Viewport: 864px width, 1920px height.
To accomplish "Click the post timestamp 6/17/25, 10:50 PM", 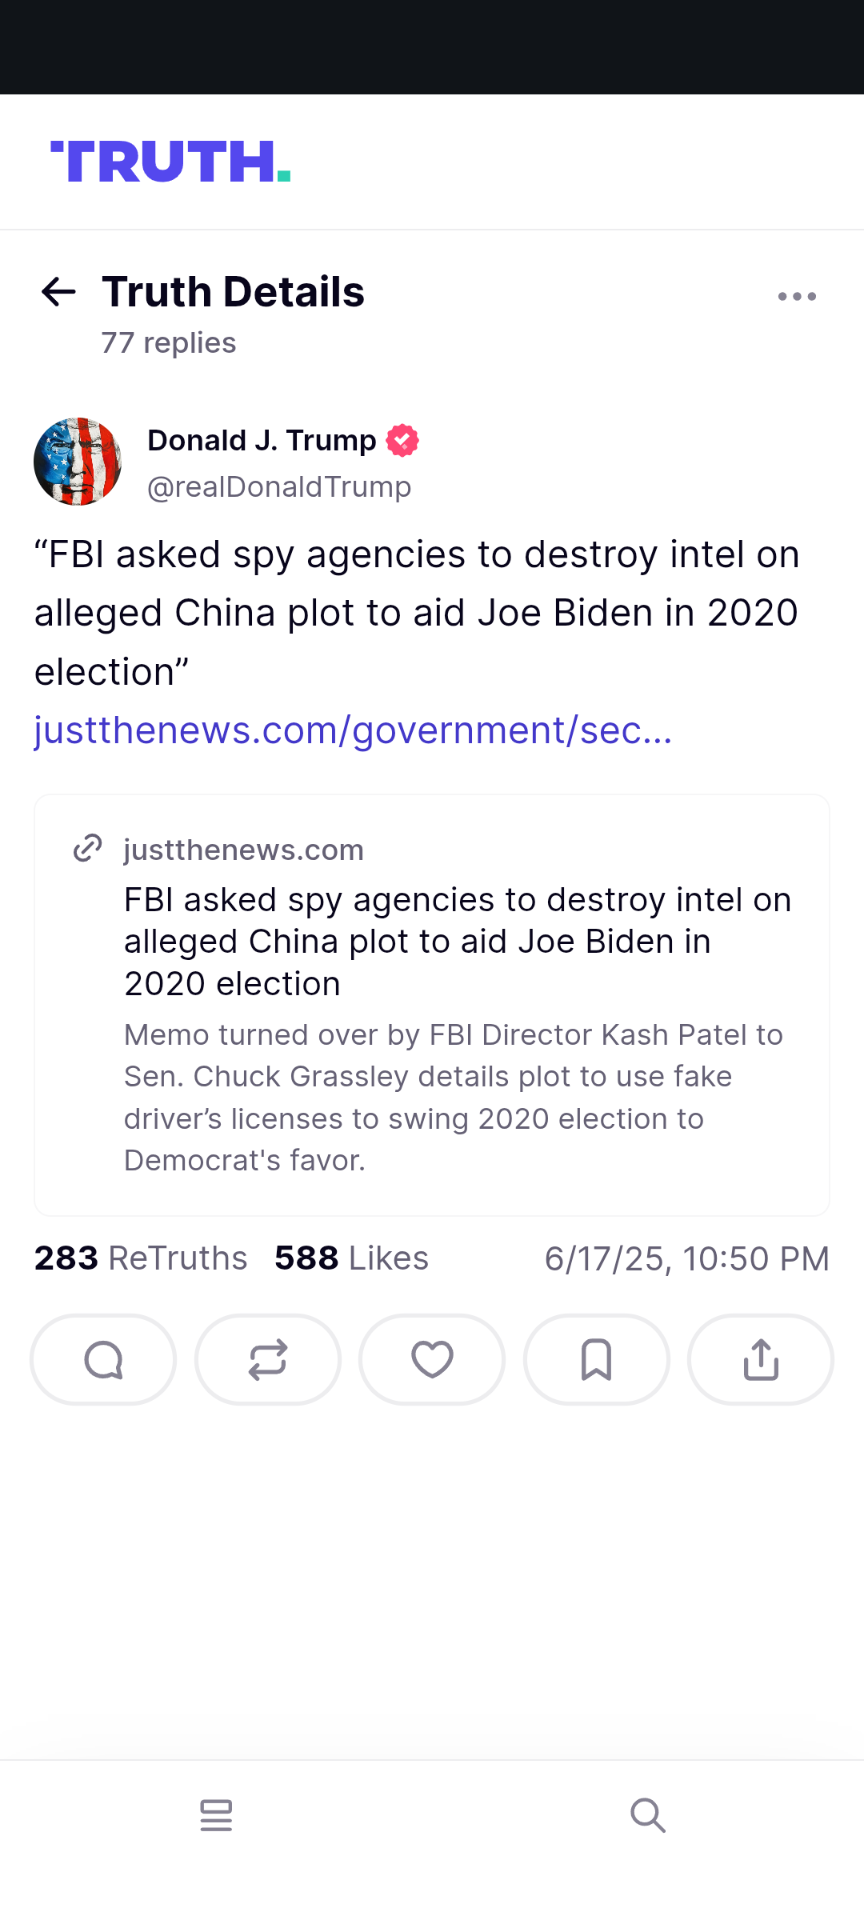I will (x=687, y=1259).
